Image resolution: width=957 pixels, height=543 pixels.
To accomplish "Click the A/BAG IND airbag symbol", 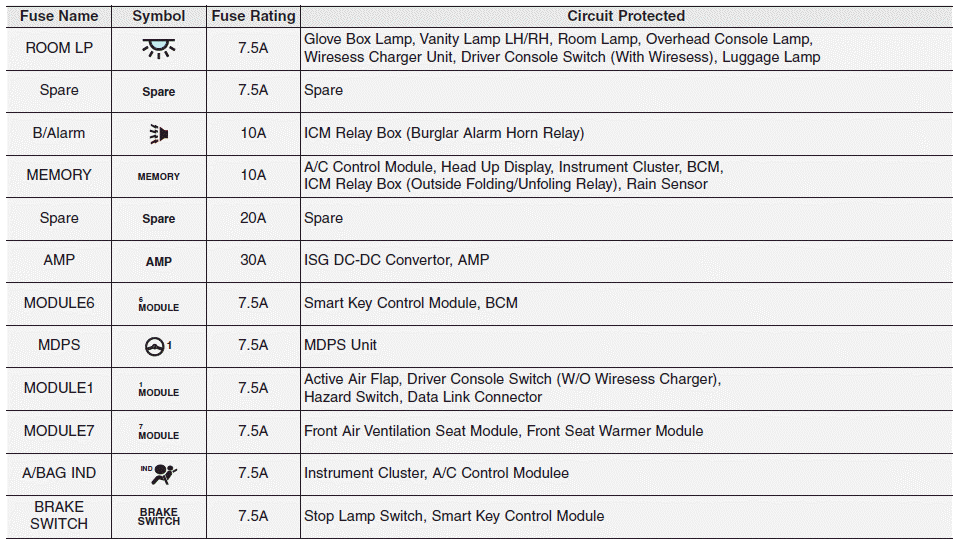I will pos(158,473).
